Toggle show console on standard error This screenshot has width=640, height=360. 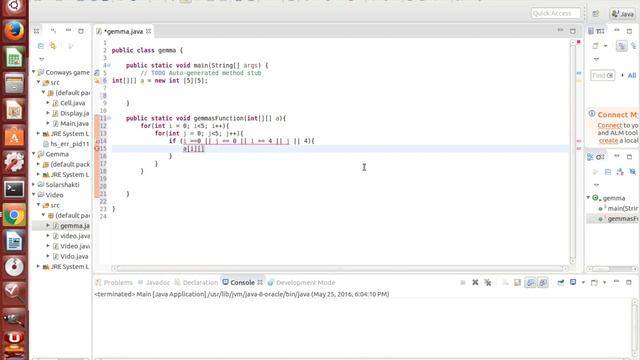point(543,282)
